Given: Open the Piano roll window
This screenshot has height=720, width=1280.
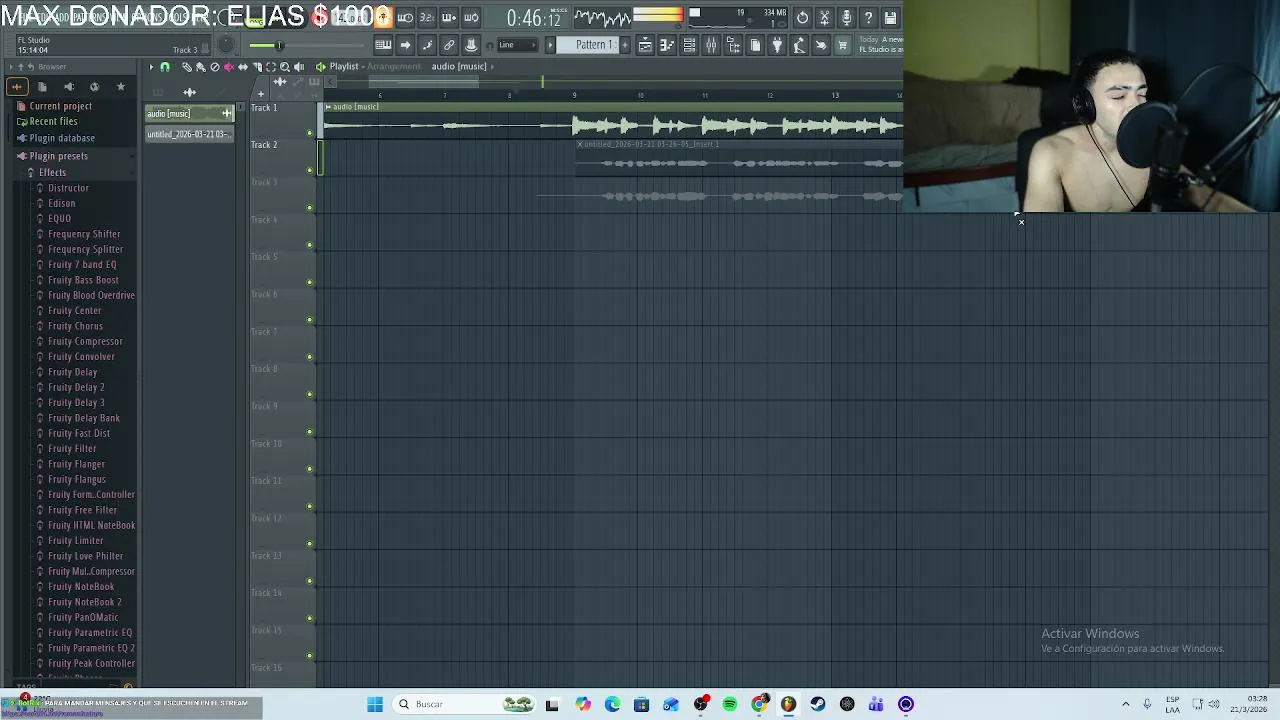Looking at the screenshot, I should [667, 45].
